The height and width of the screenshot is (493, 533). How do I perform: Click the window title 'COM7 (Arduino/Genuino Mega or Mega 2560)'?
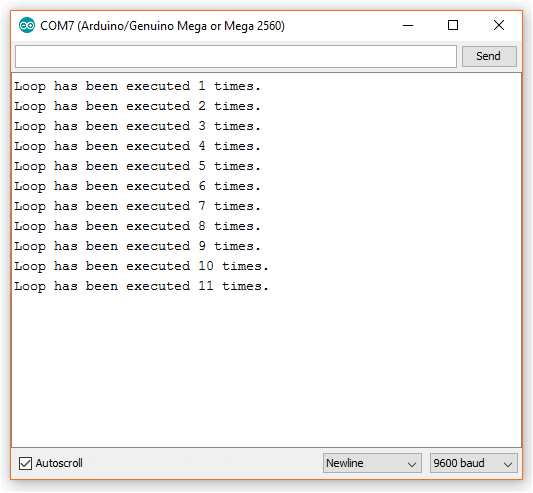(x=162, y=26)
